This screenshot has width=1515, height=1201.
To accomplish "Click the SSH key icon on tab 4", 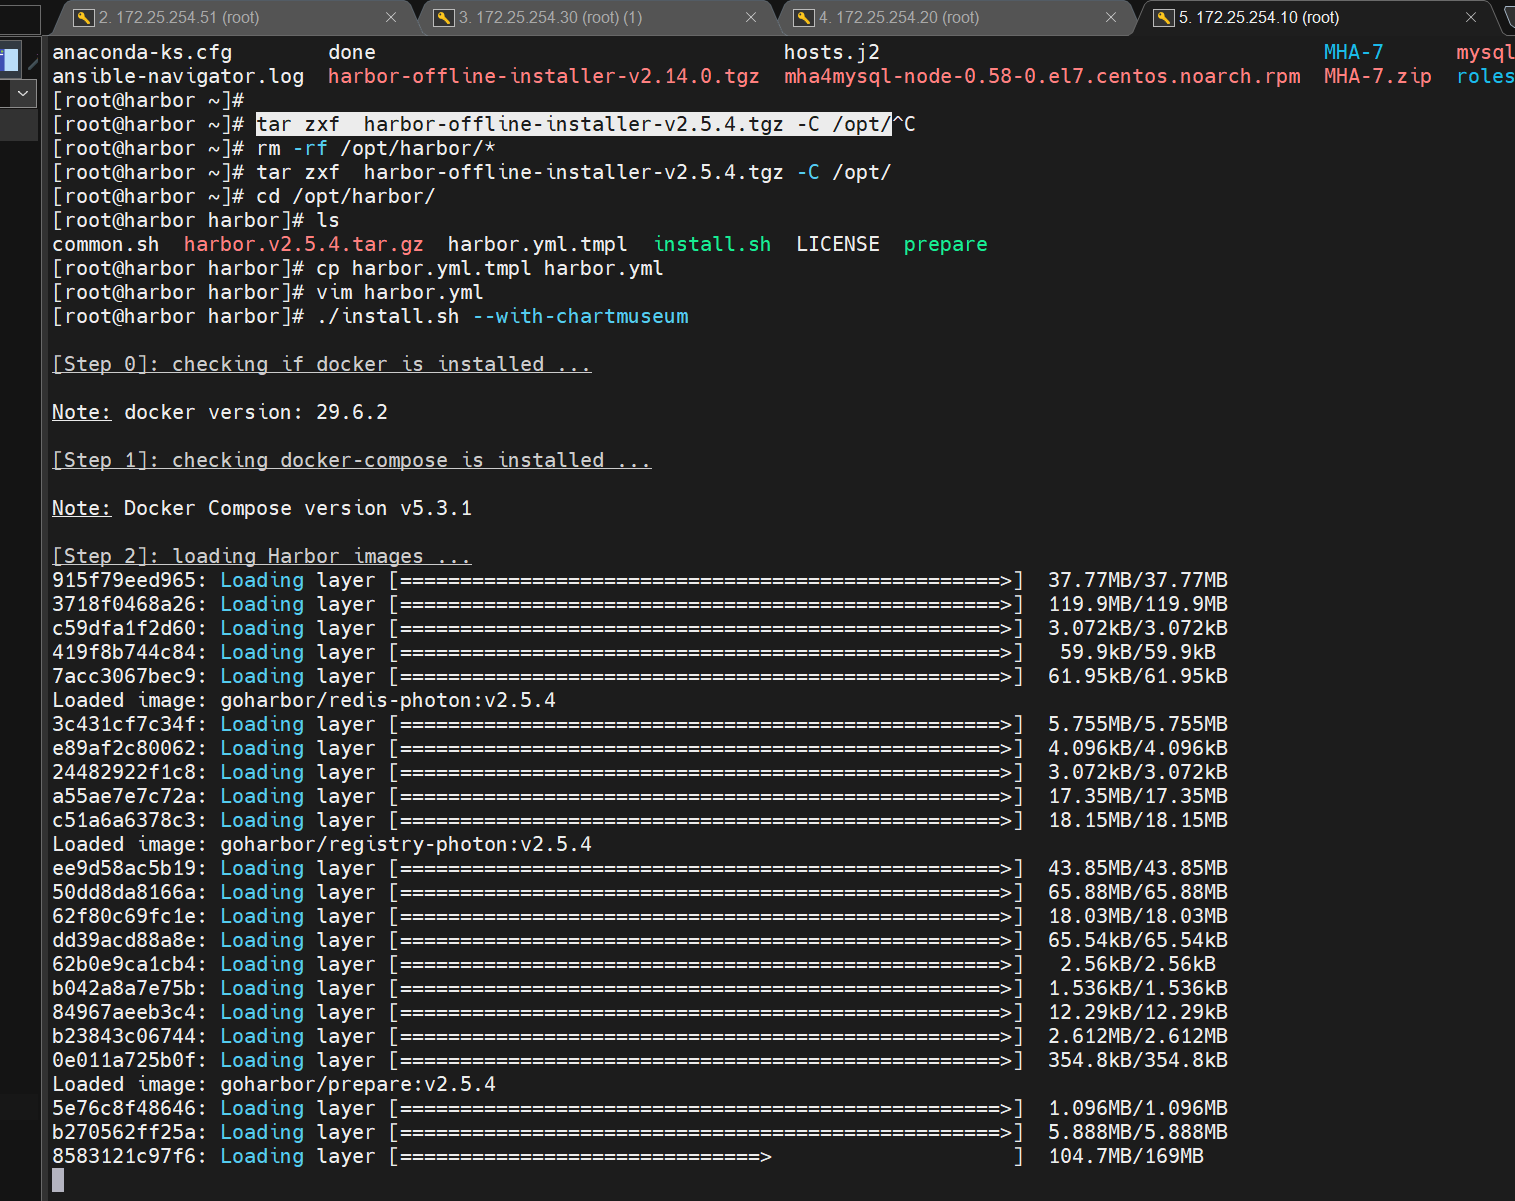I will pyautogui.click(x=804, y=17).
